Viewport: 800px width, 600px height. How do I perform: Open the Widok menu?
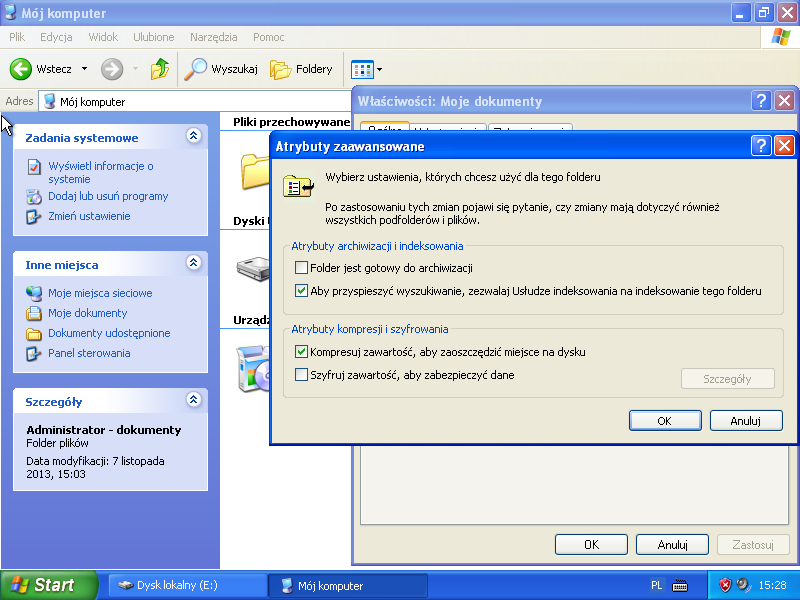tap(103, 37)
